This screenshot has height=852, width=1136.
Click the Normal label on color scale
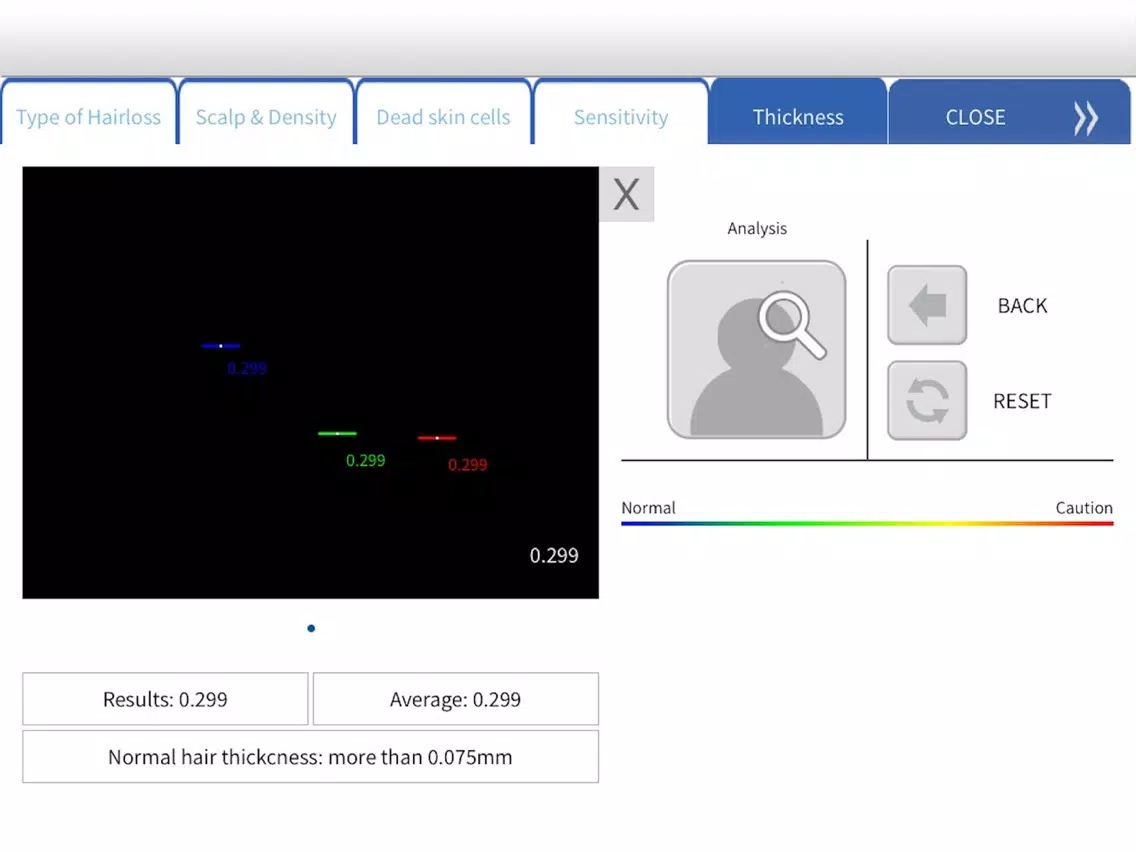648,508
